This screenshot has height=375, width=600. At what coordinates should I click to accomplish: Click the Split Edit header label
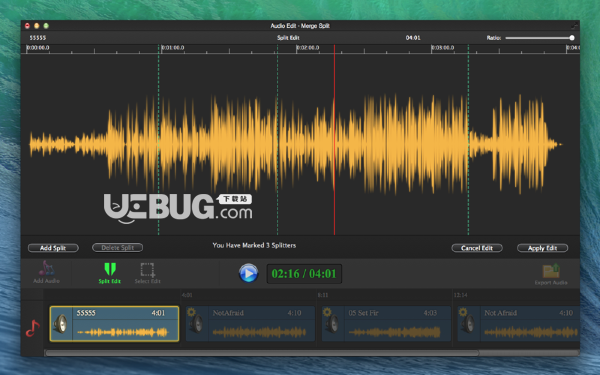point(288,38)
